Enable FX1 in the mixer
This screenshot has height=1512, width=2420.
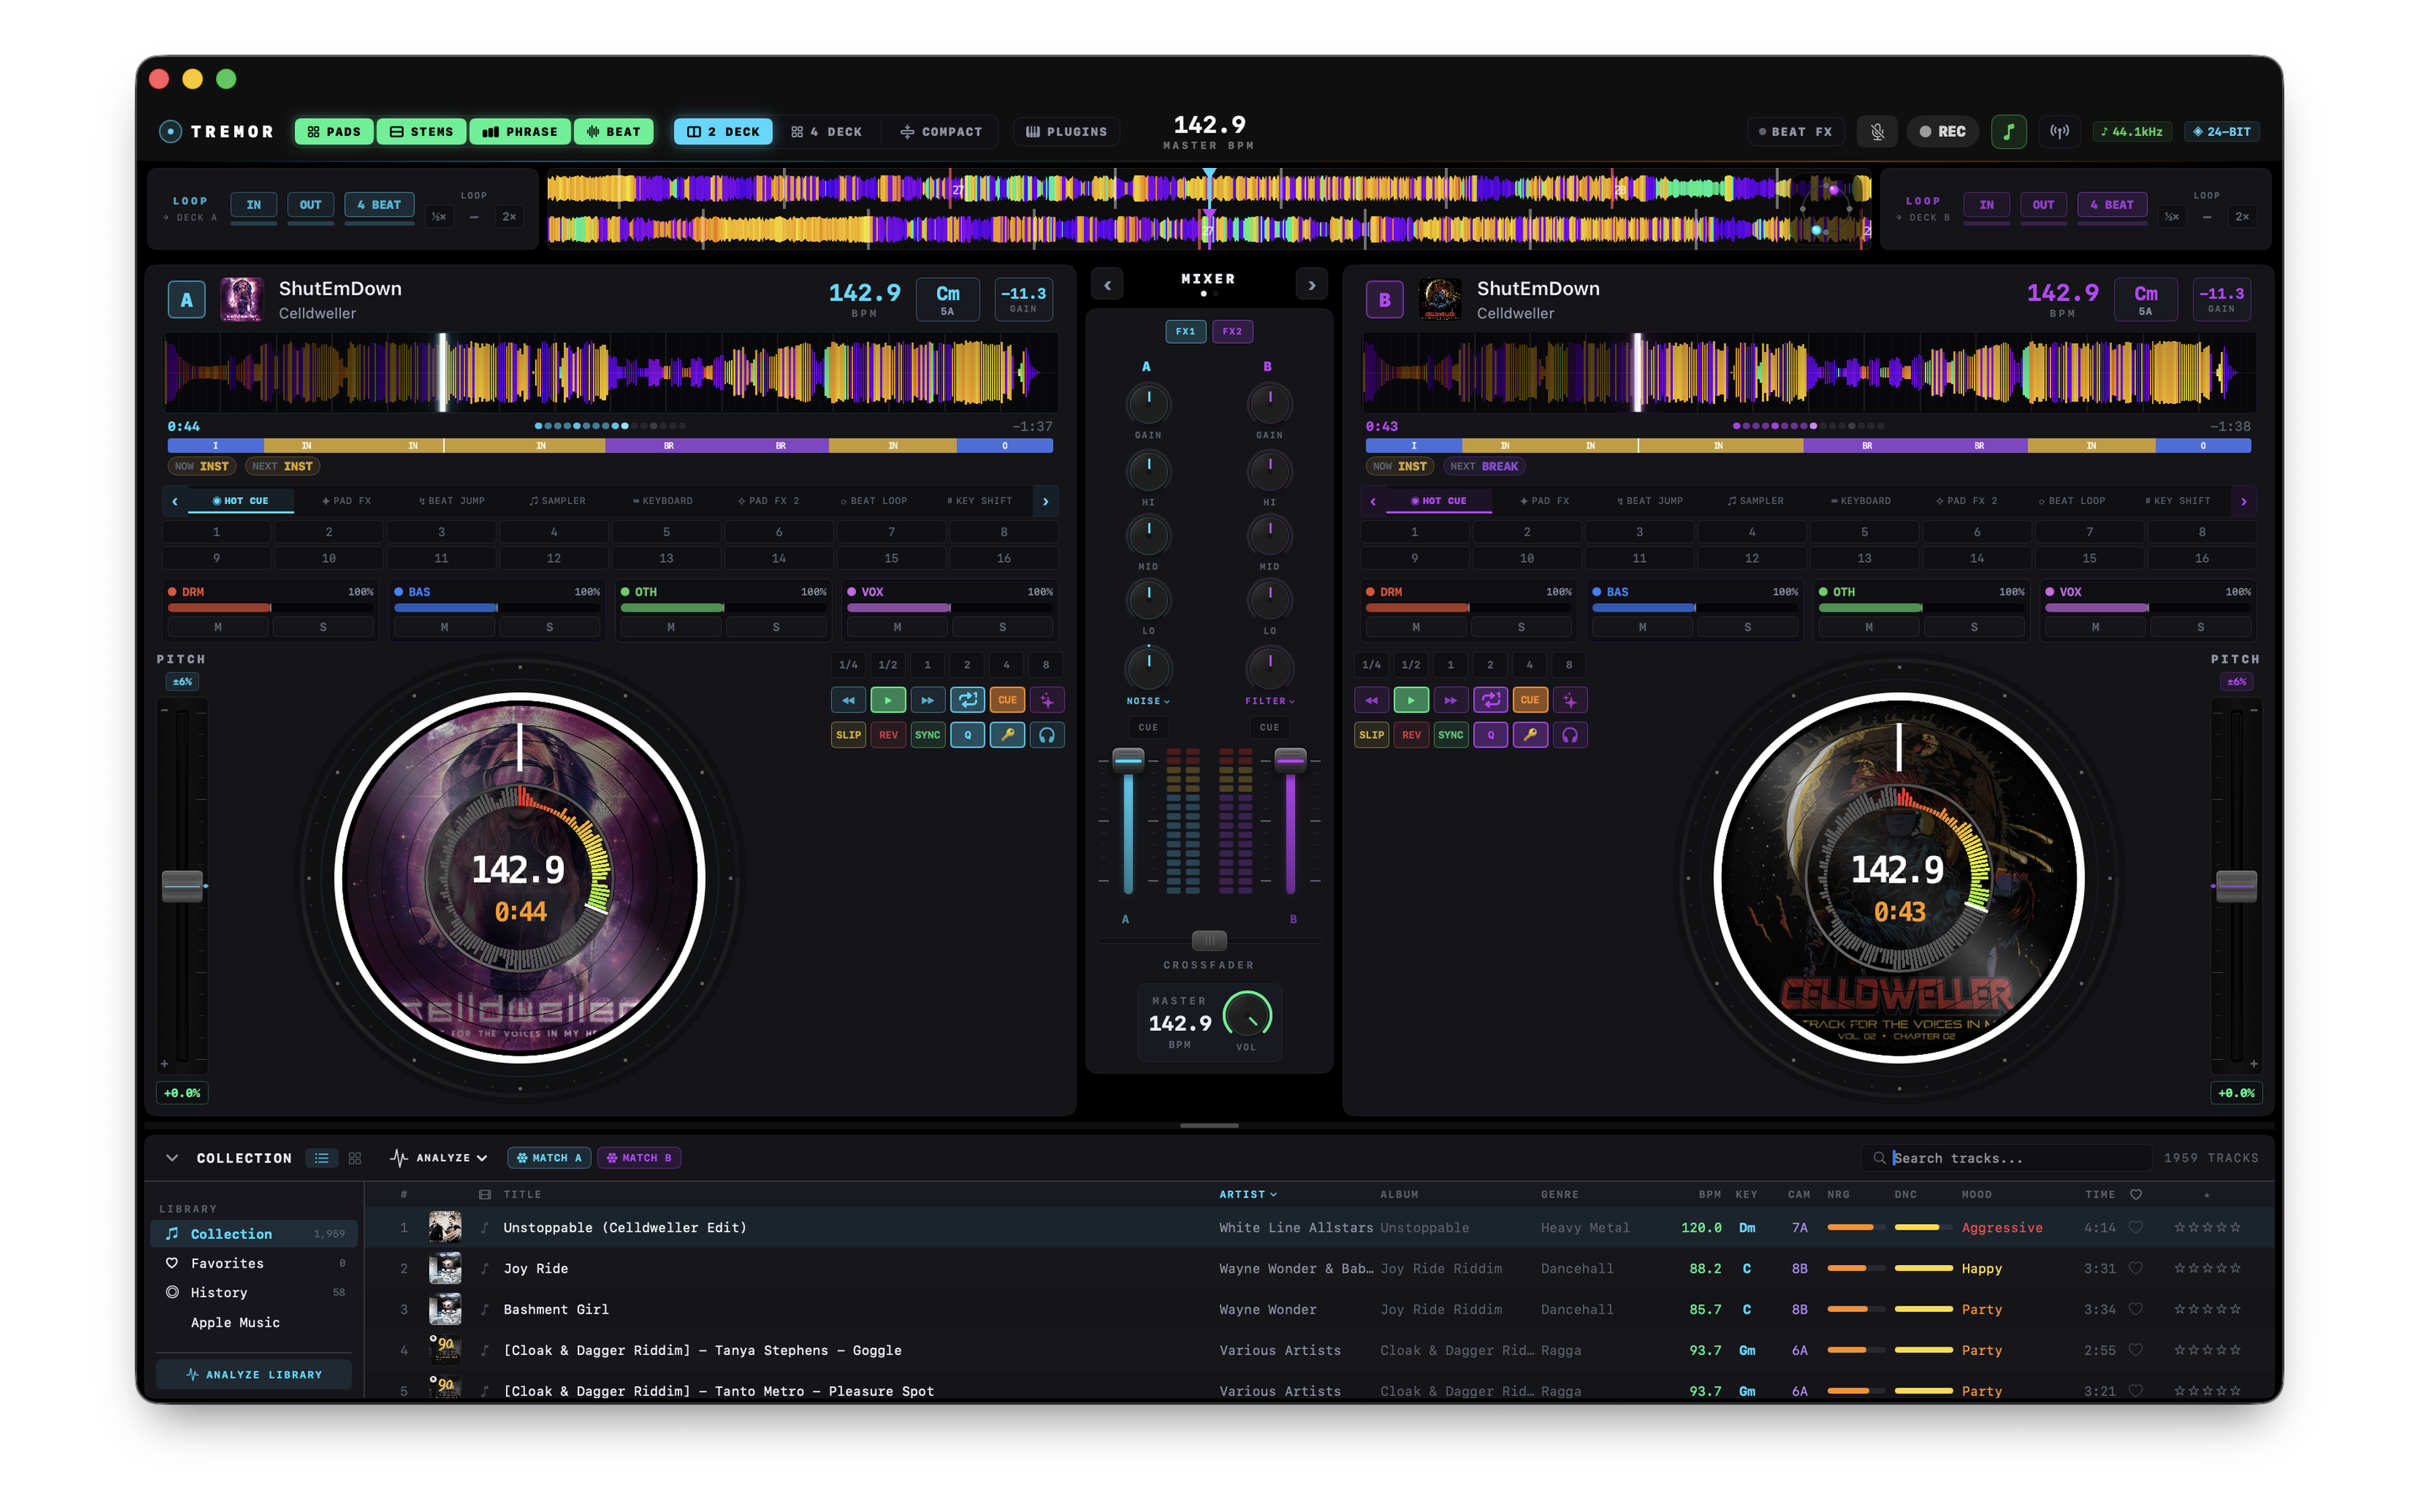[x=1185, y=331]
